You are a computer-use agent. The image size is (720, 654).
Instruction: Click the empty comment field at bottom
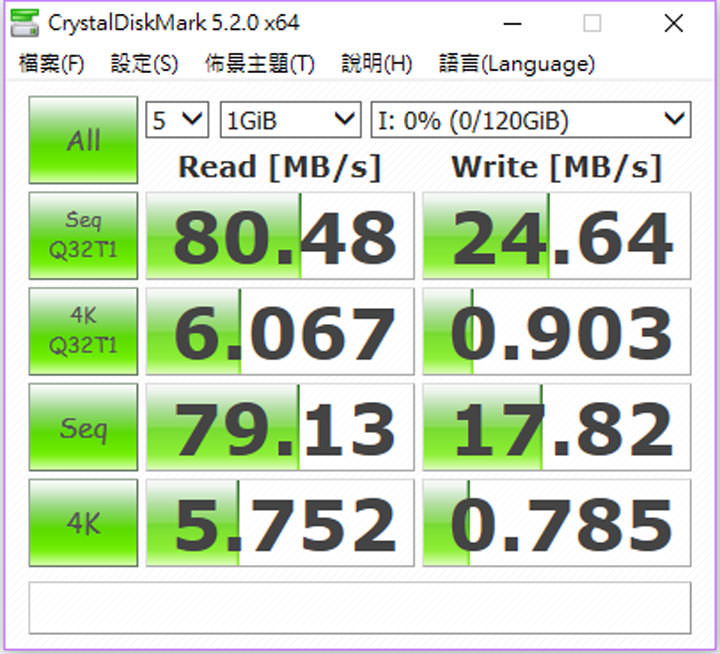pyautogui.click(x=359, y=606)
